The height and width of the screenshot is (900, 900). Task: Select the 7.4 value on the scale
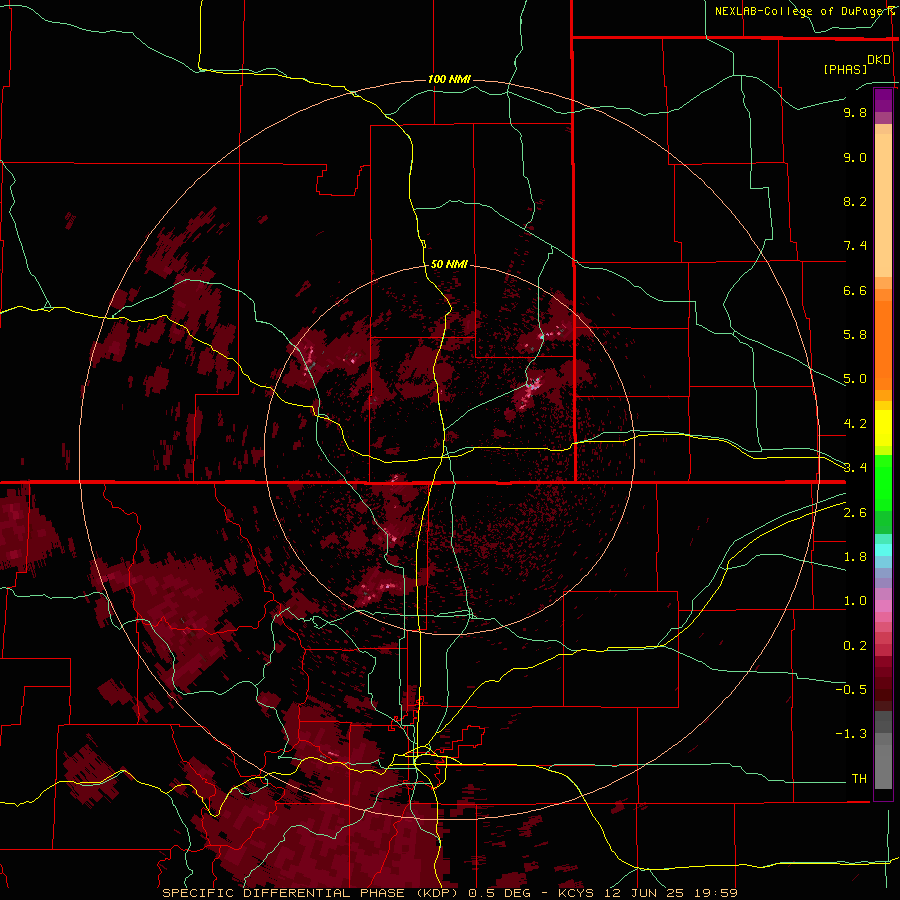855,246
